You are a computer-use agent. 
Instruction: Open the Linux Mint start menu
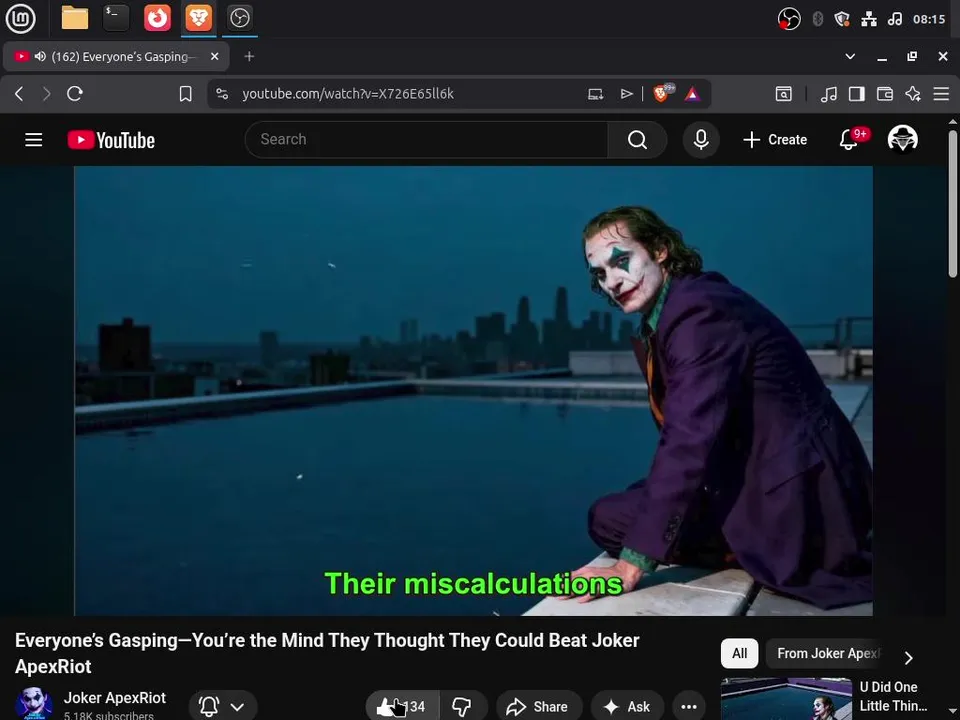click(x=20, y=18)
